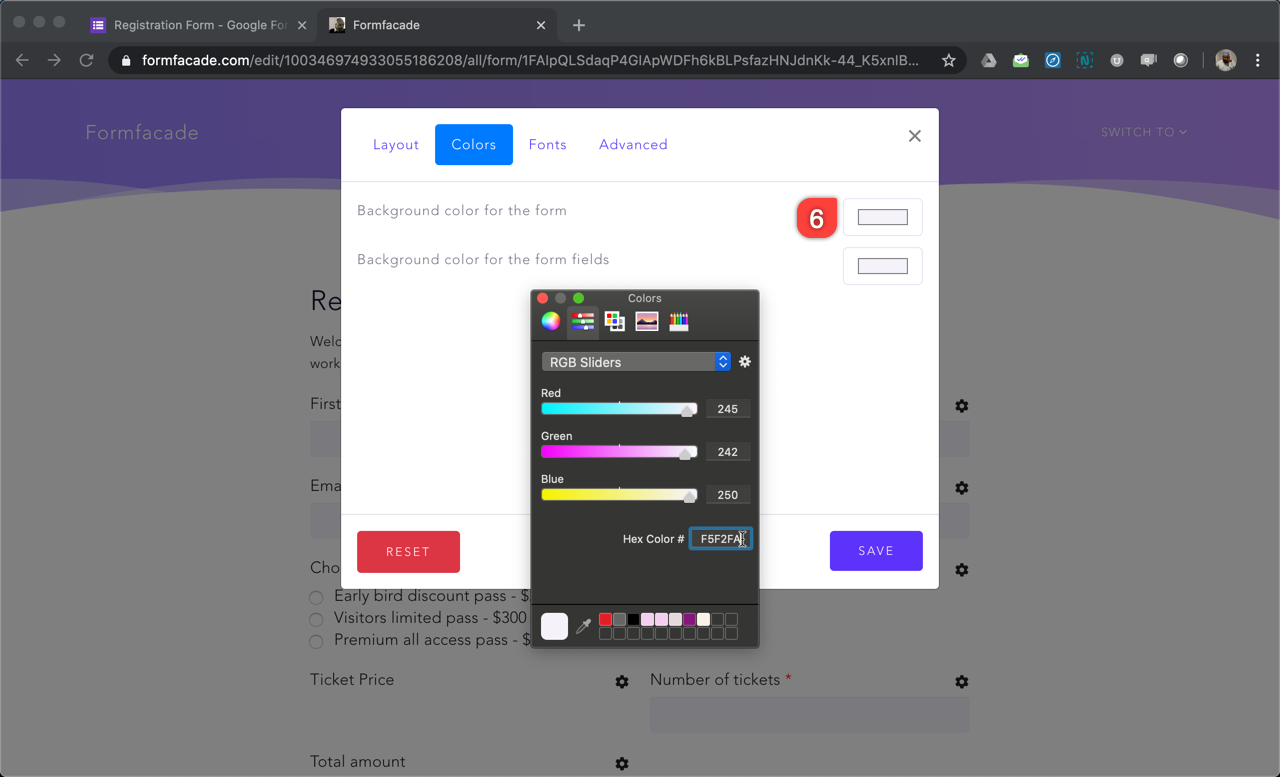Open form fields background color swatch
Image resolution: width=1280 pixels, height=777 pixels.
tap(882, 266)
